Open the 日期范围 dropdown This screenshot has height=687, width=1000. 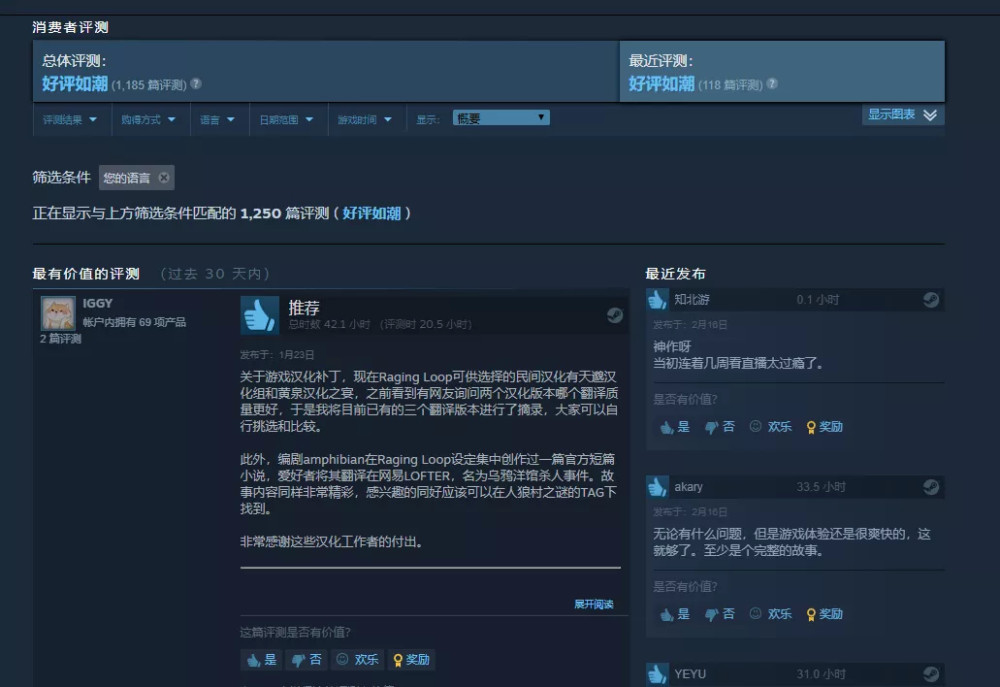(x=287, y=118)
